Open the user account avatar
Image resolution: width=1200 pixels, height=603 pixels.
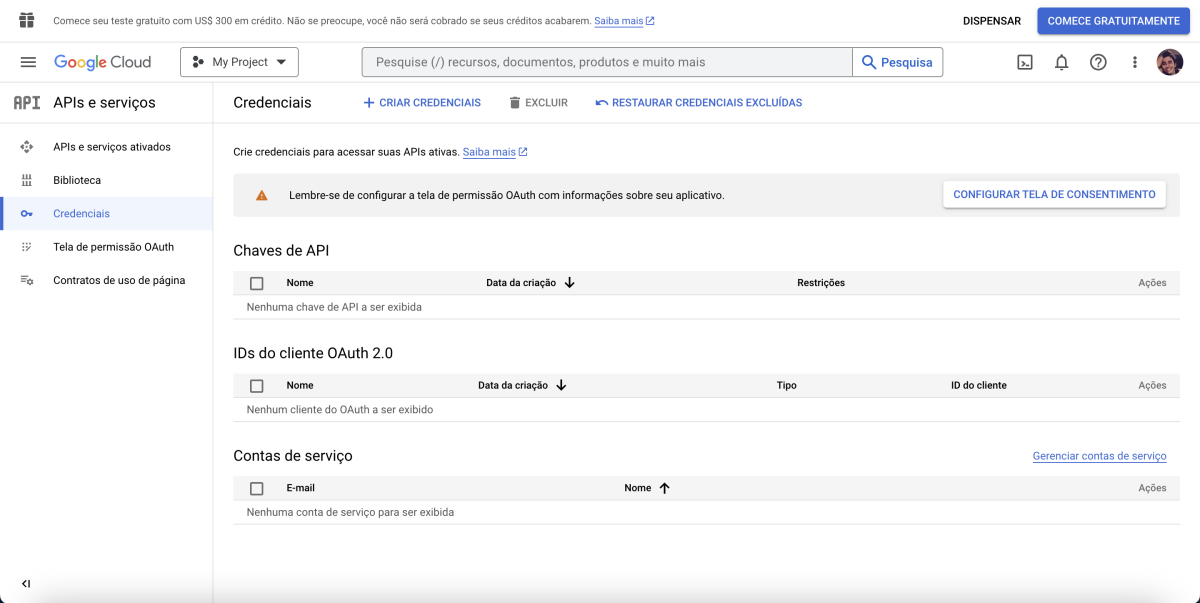(x=1170, y=62)
